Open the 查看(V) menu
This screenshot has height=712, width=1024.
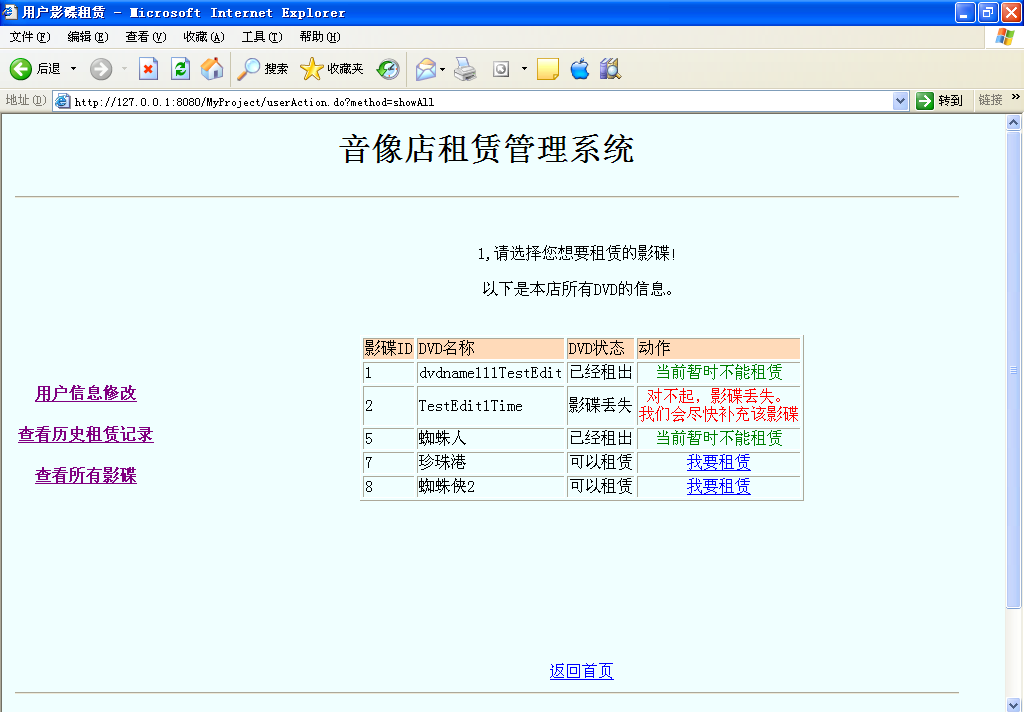pos(146,37)
